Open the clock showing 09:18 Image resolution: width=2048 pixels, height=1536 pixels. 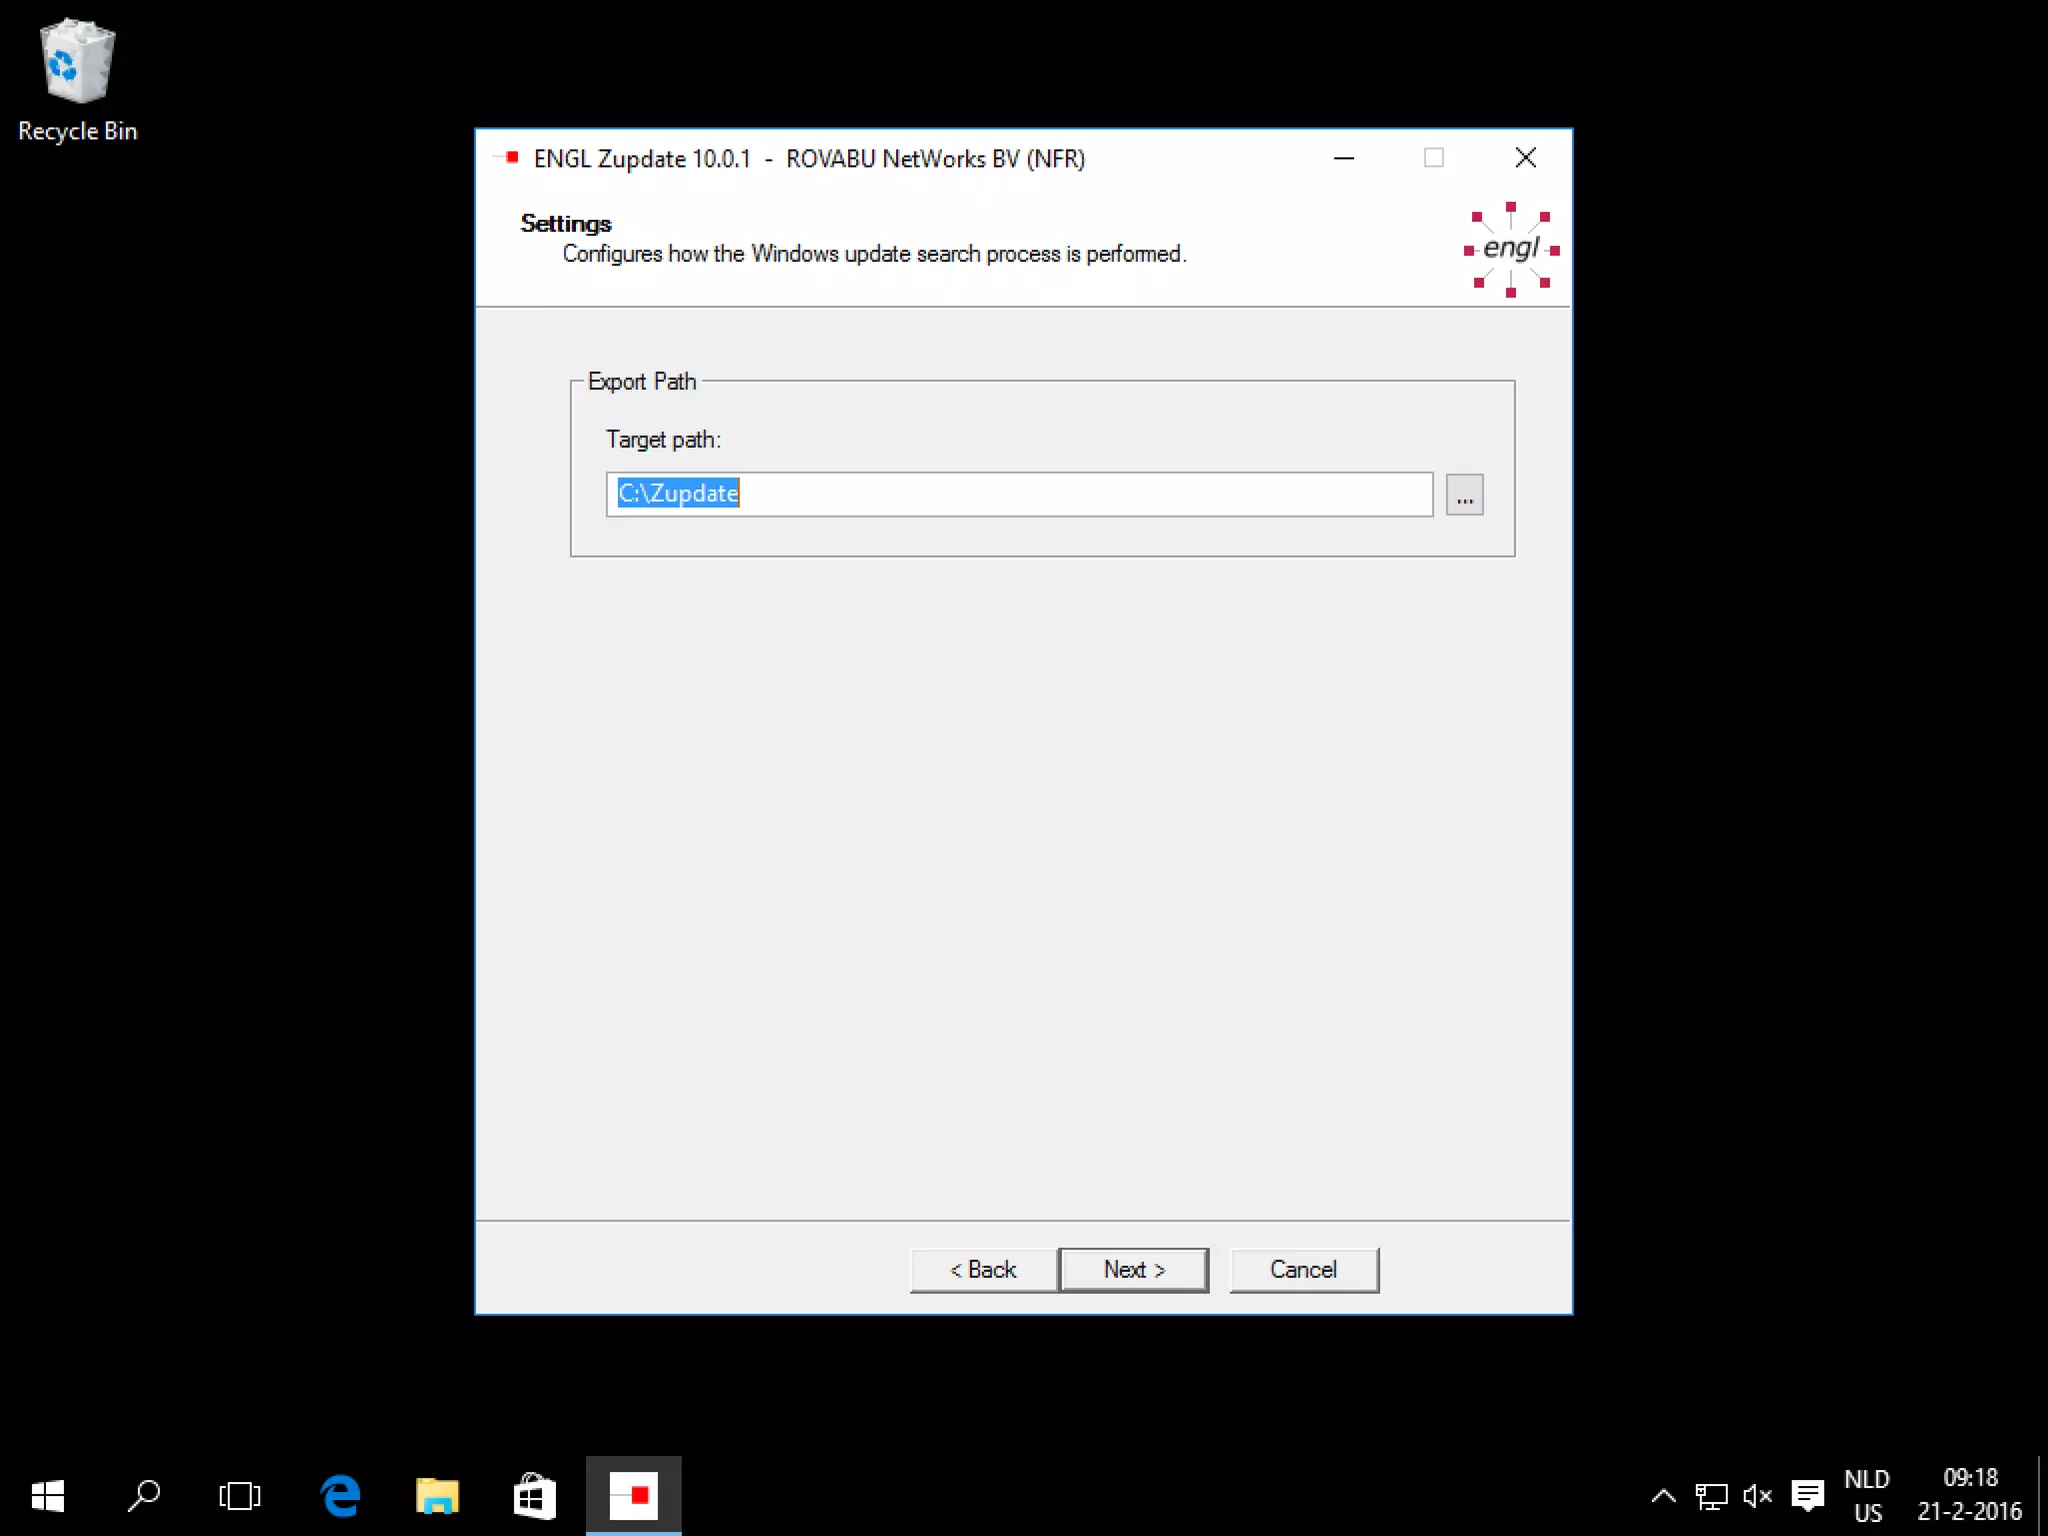(1970, 1496)
